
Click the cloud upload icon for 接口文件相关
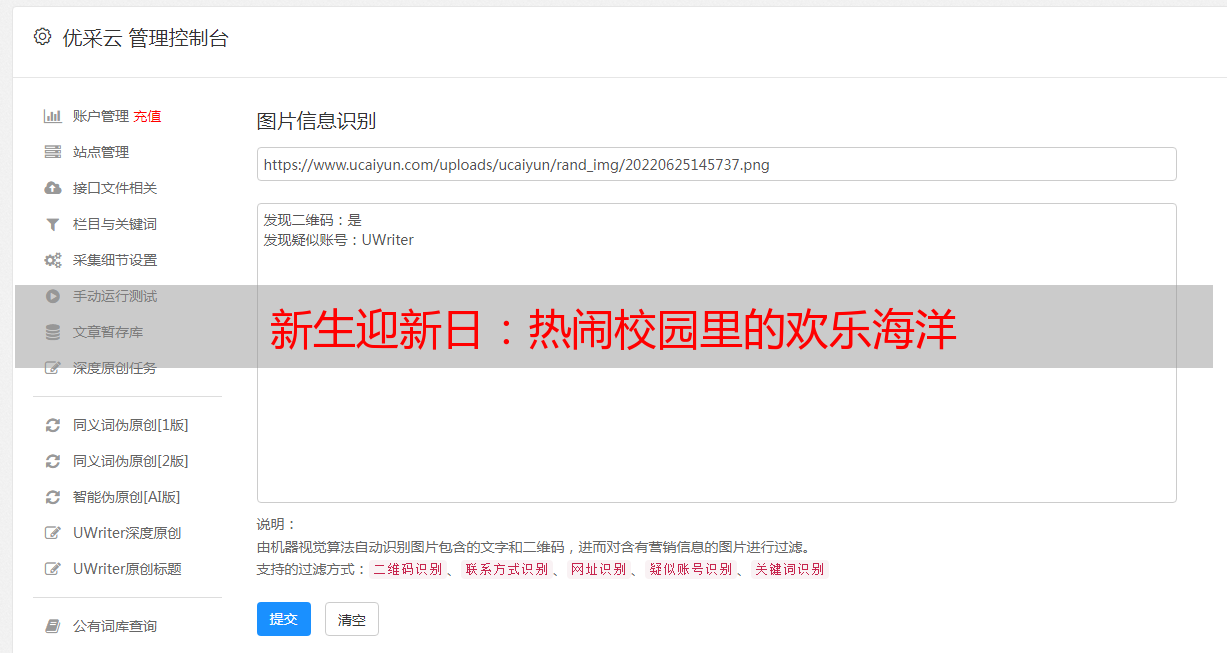(x=53, y=188)
